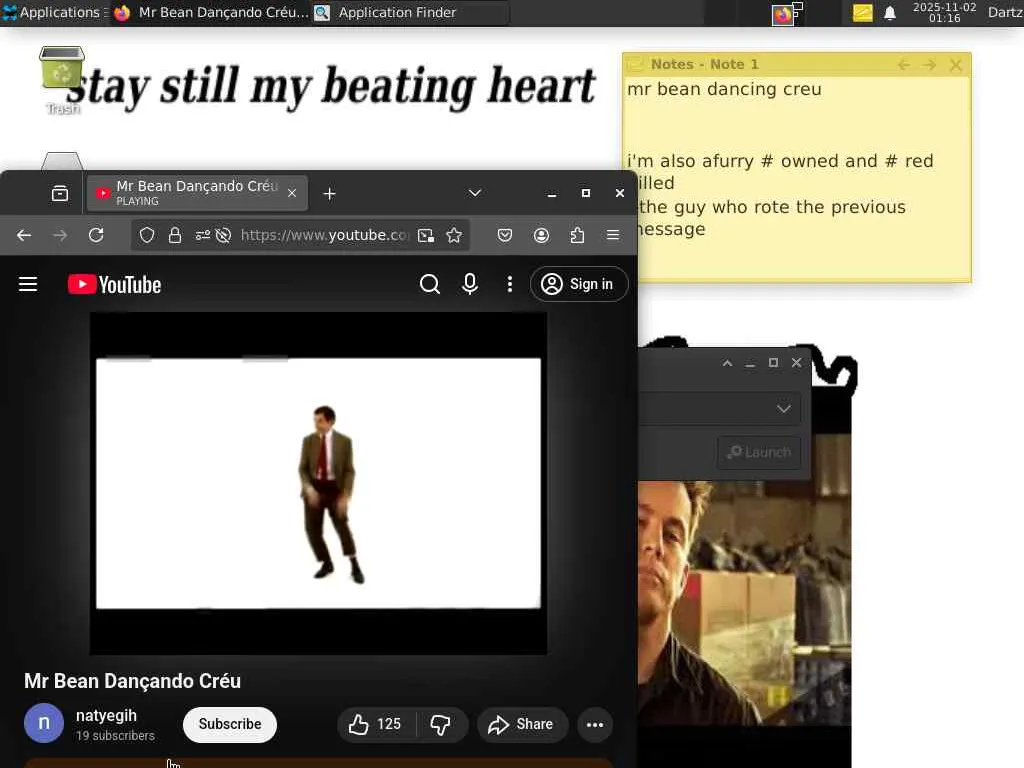Screen dimensions: 1024x768
Task: Click the text mr bean dancing creu in Notes
Action: 724,89
